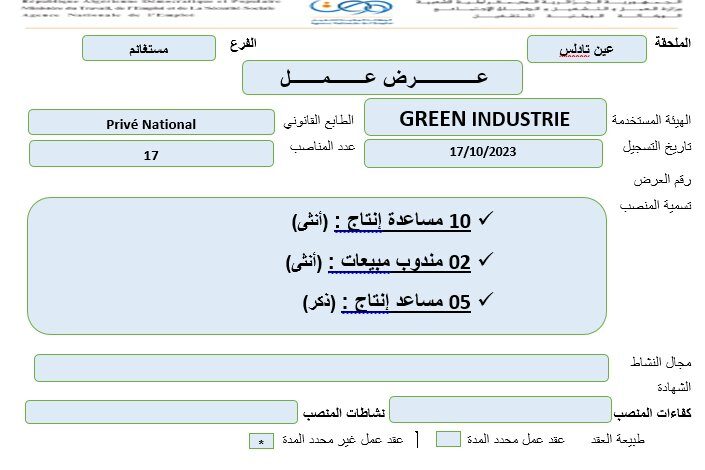705x470 pixels.
Task: Click the 'الفرع' label
Action: coord(243,44)
